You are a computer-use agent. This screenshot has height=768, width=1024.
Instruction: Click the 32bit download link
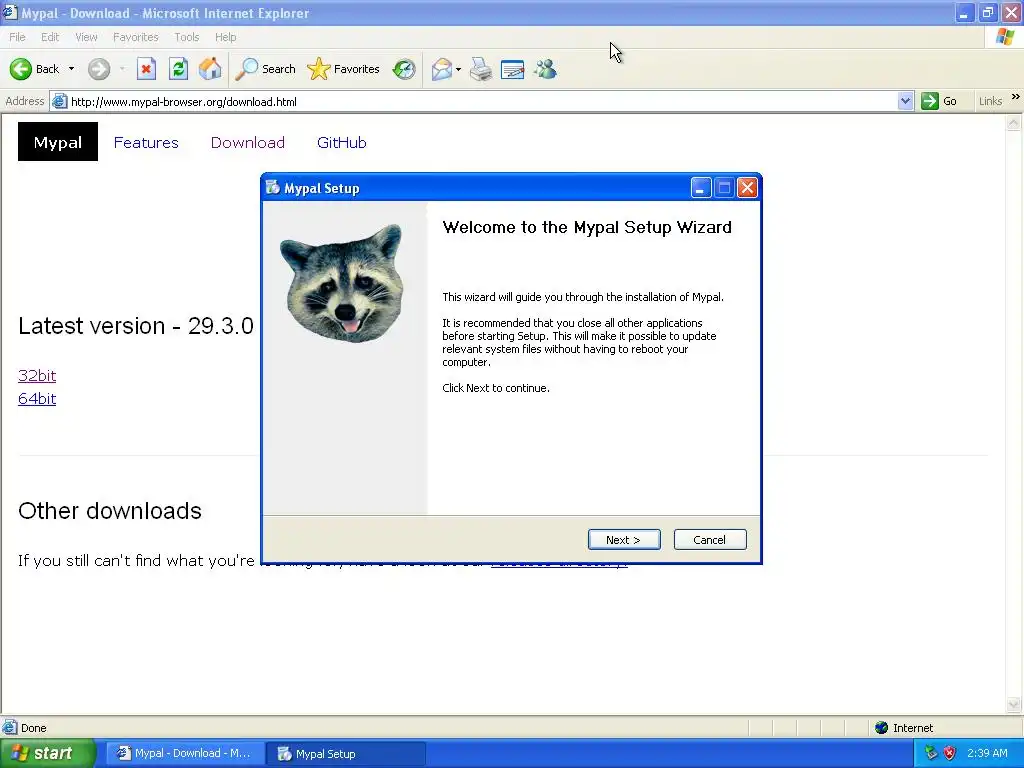37,376
